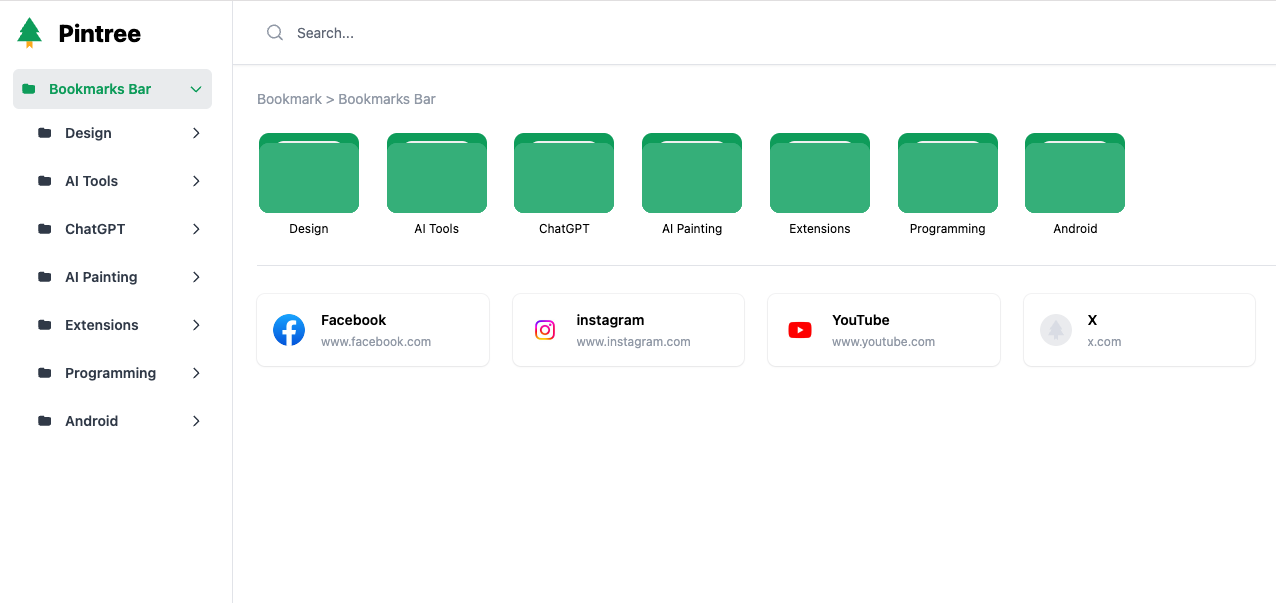The width and height of the screenshot is (1276, 603).
Task: Expand the Android sidebar folder
Action: (x=196, y=421)
